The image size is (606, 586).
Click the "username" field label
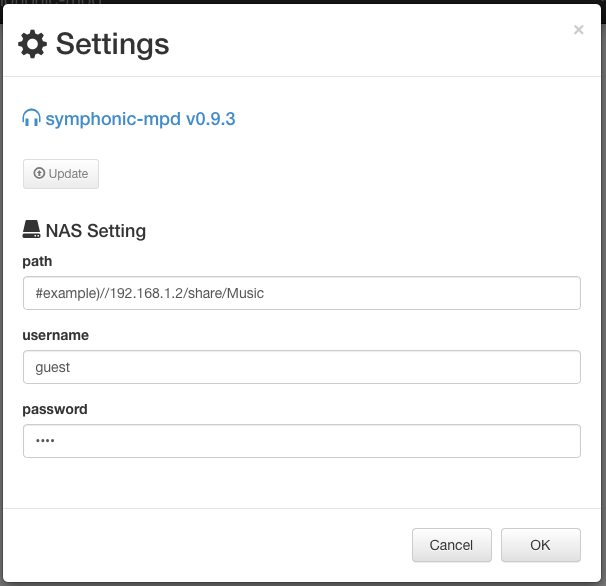click(56, 335)
